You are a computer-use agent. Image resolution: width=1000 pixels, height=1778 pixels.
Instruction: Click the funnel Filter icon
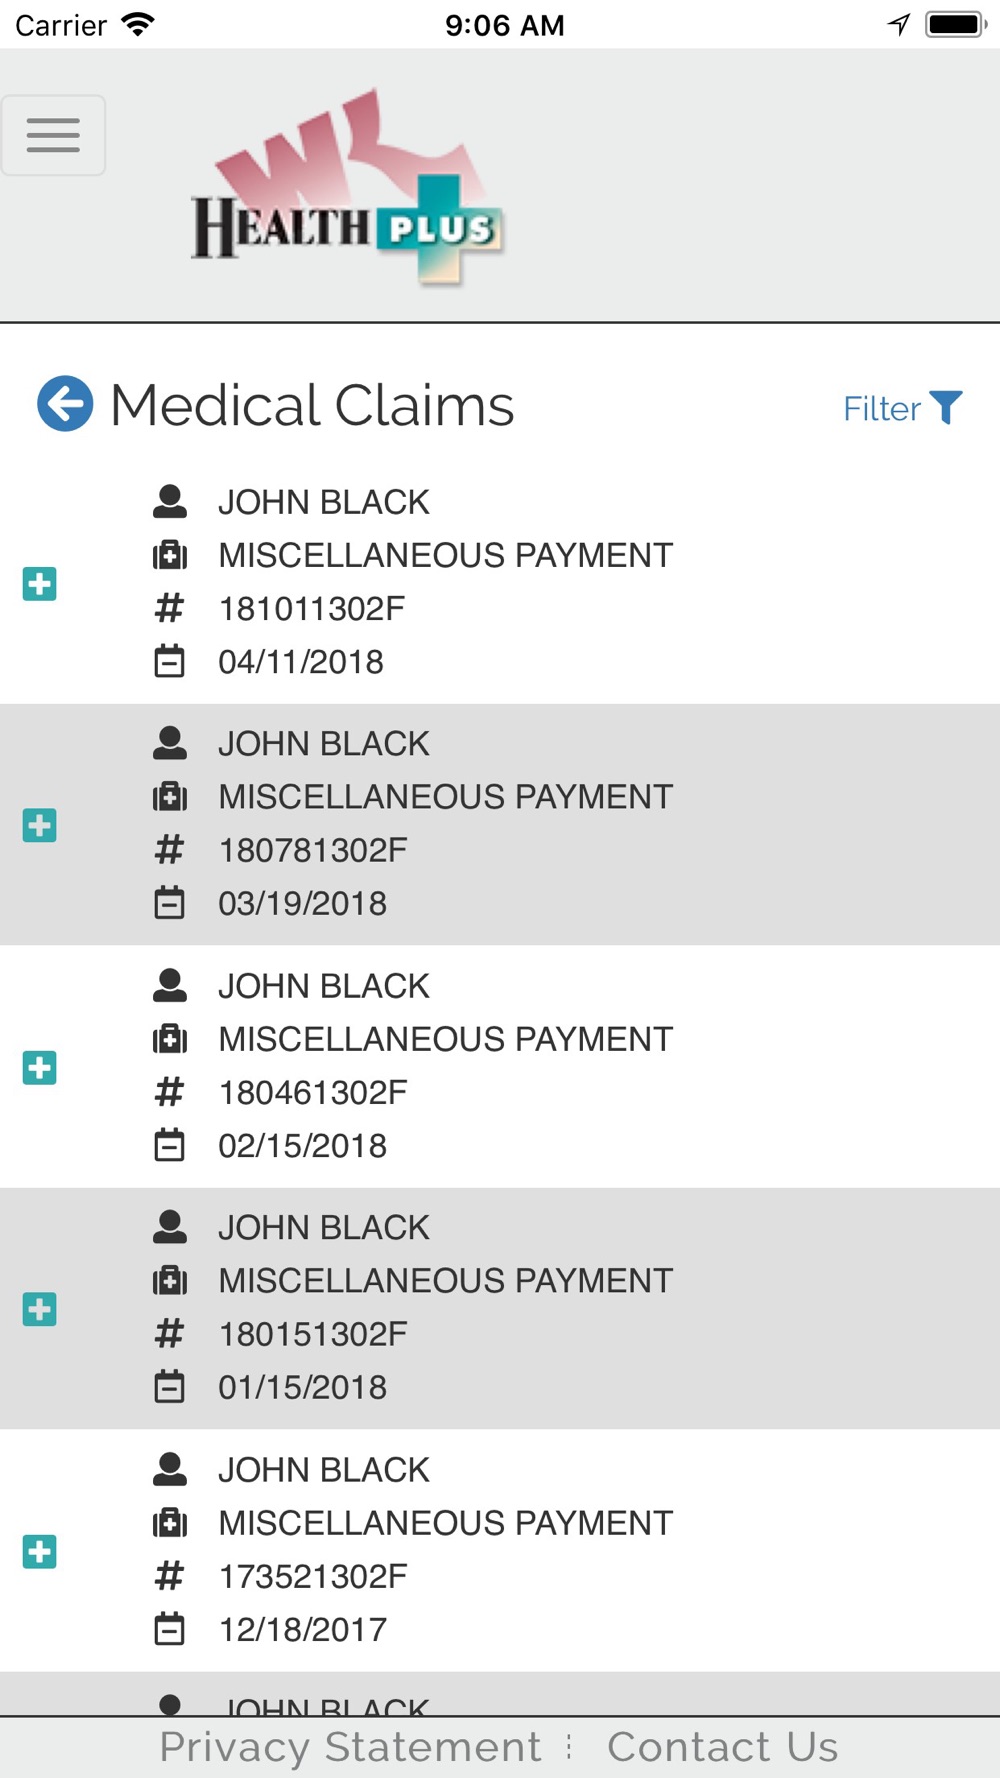pos(946,408)
